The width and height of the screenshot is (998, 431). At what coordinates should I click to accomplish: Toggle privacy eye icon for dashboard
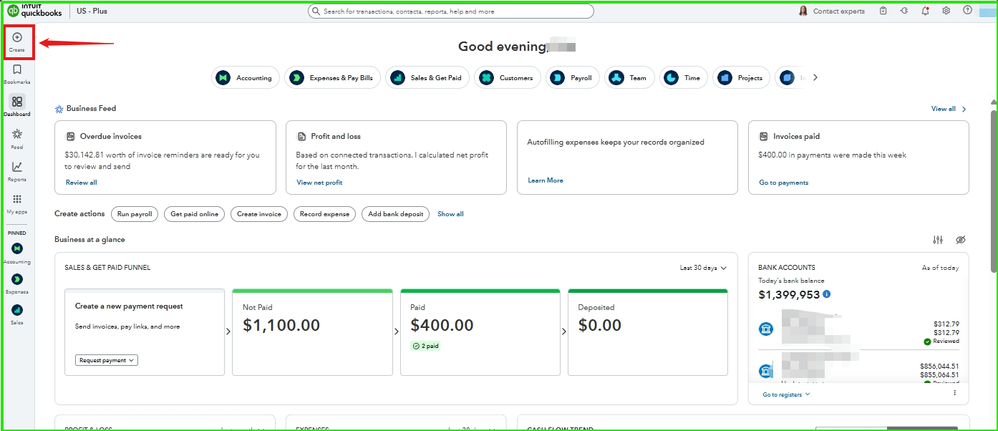pyautogui.click(x=960, y=240)
